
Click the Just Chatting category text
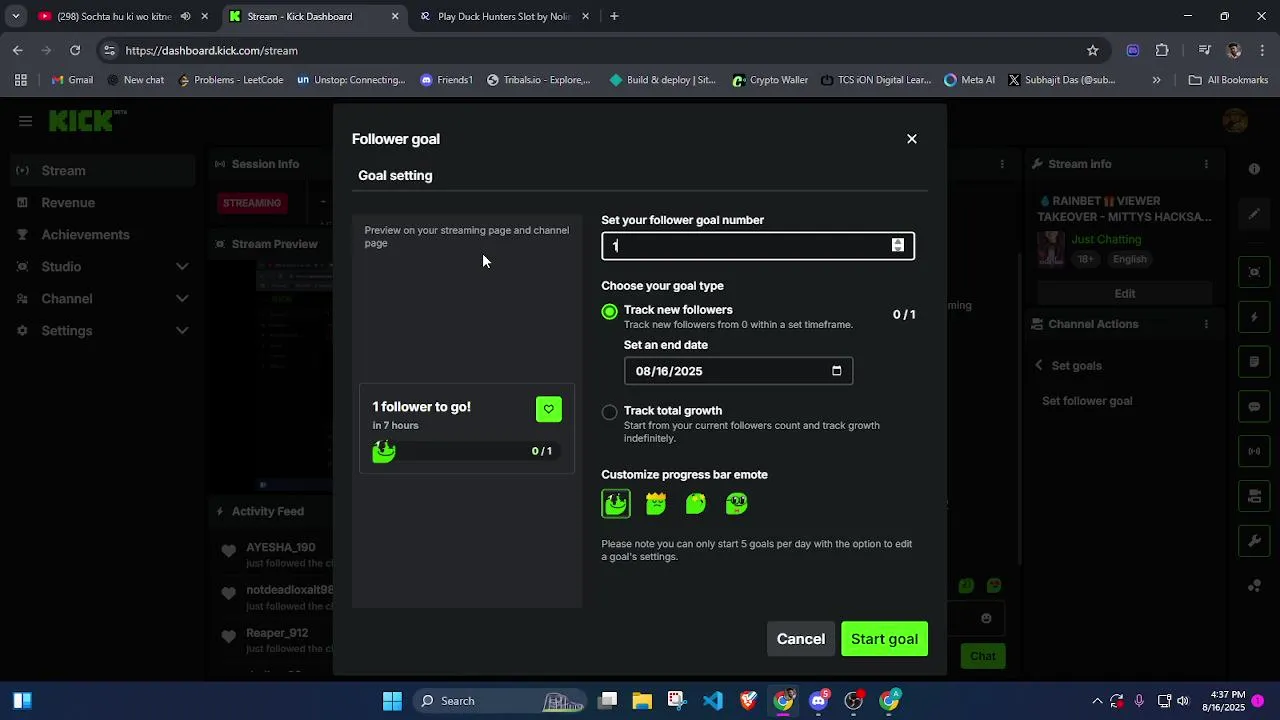pos(1106,239)
